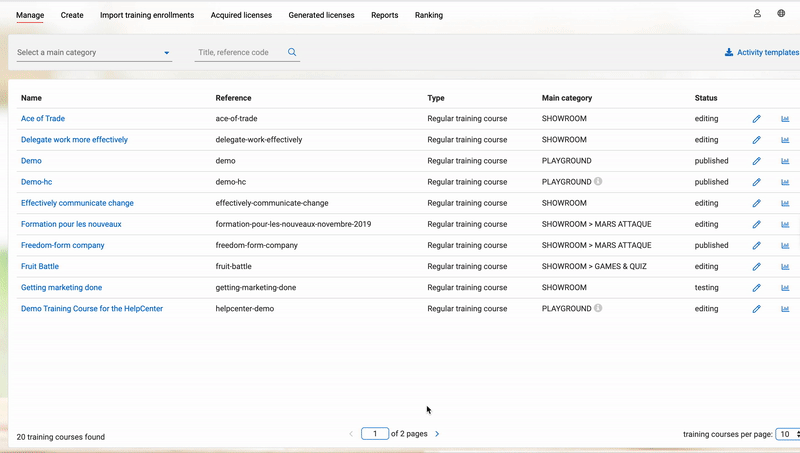The width and height of the screenshot is (800, 453).
Task: Edit the Fruit Battle course
Action: click(756, 267)
